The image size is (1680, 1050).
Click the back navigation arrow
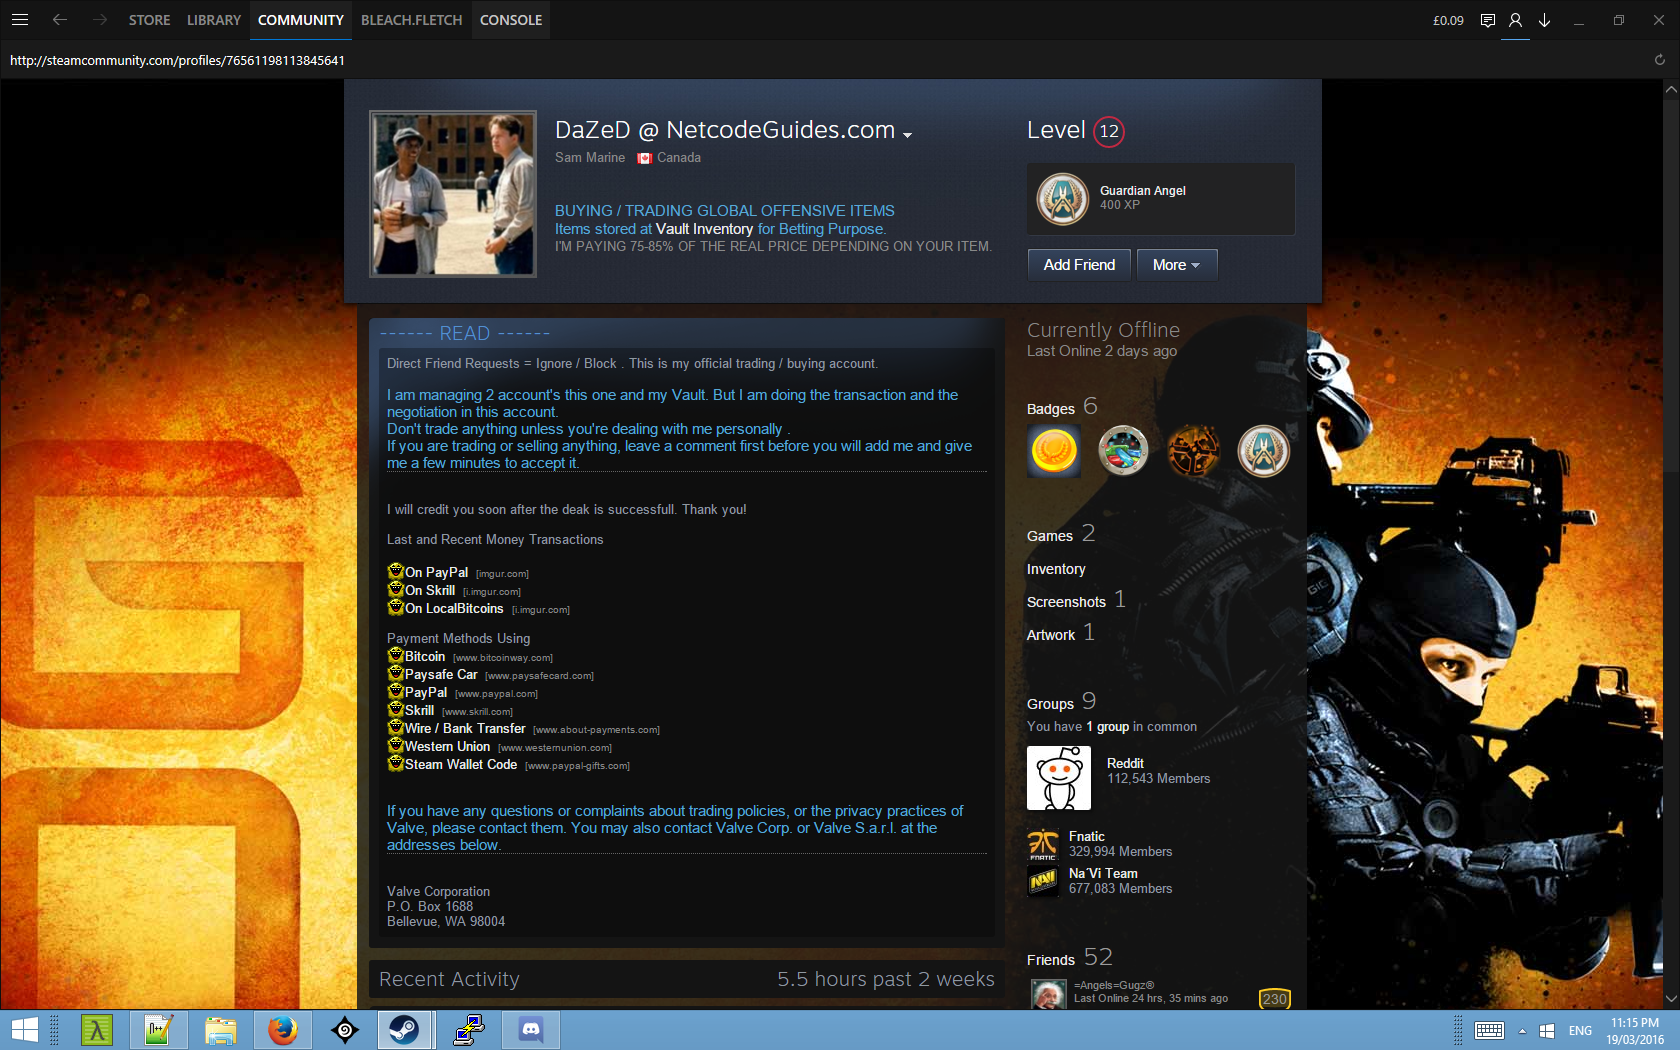tap(60, 20)
